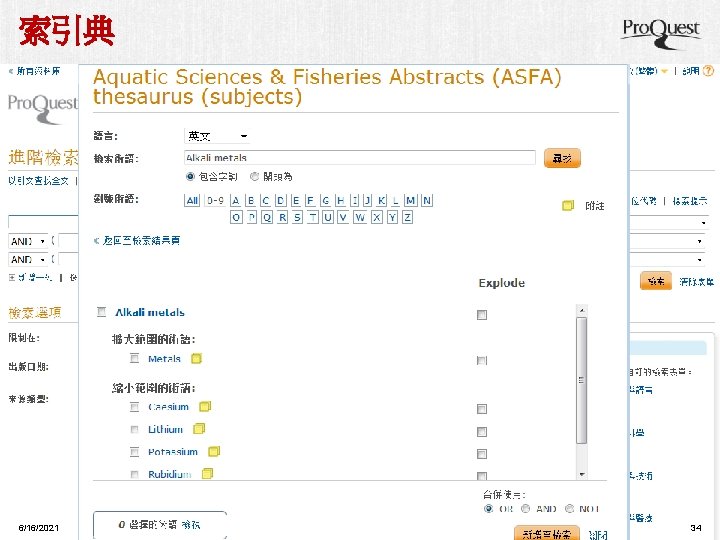Select the NOT combine radio button

click(569, 508)
